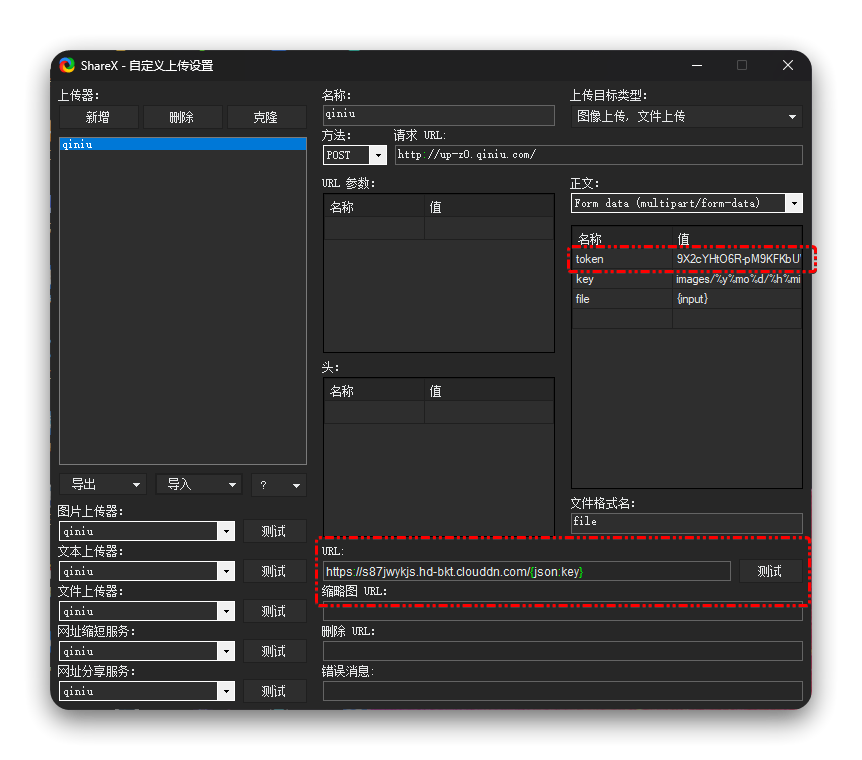Open the 上传目标类型 dropdown
The height and width of the screenshot is (760, 862).
[687, 117]
